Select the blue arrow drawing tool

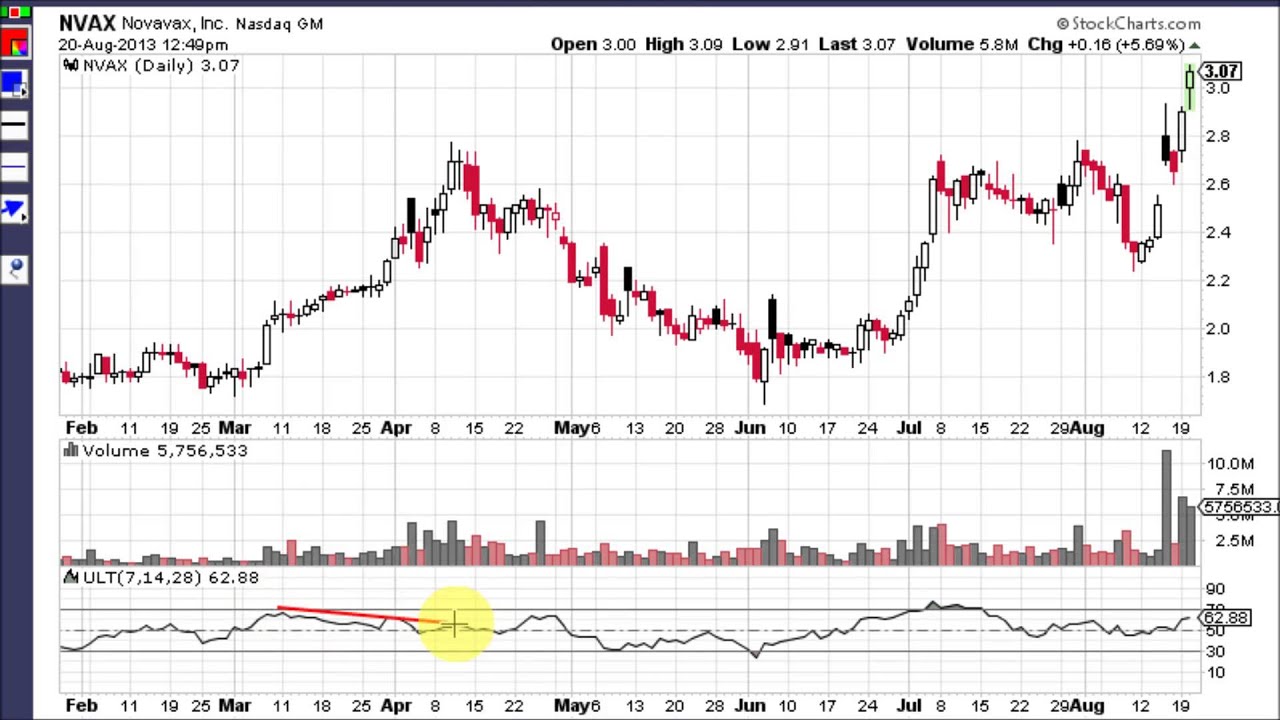[14, 209]
